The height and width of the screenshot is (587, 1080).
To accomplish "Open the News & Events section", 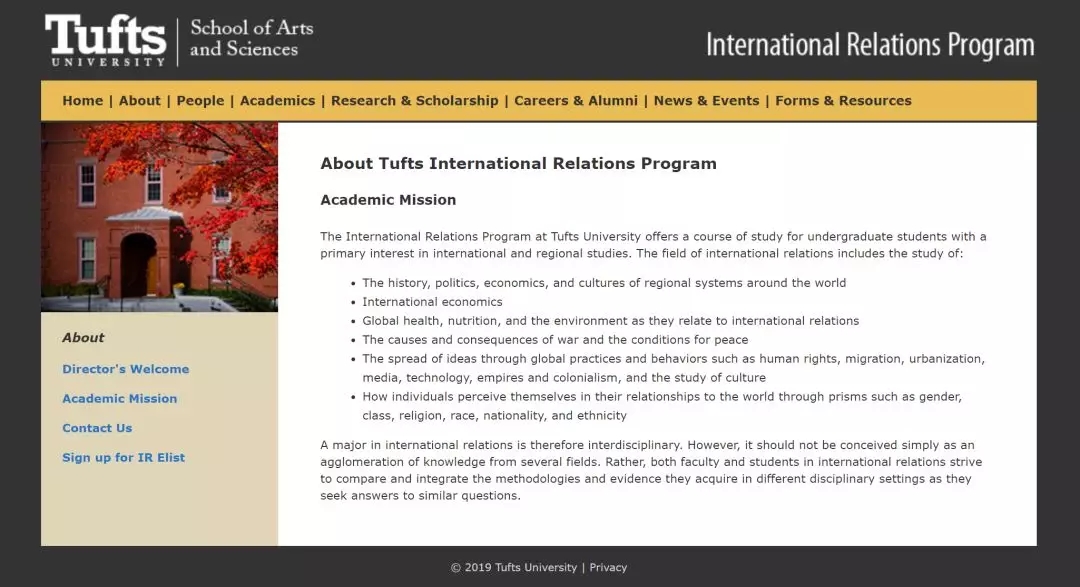I will click(706, 101).
